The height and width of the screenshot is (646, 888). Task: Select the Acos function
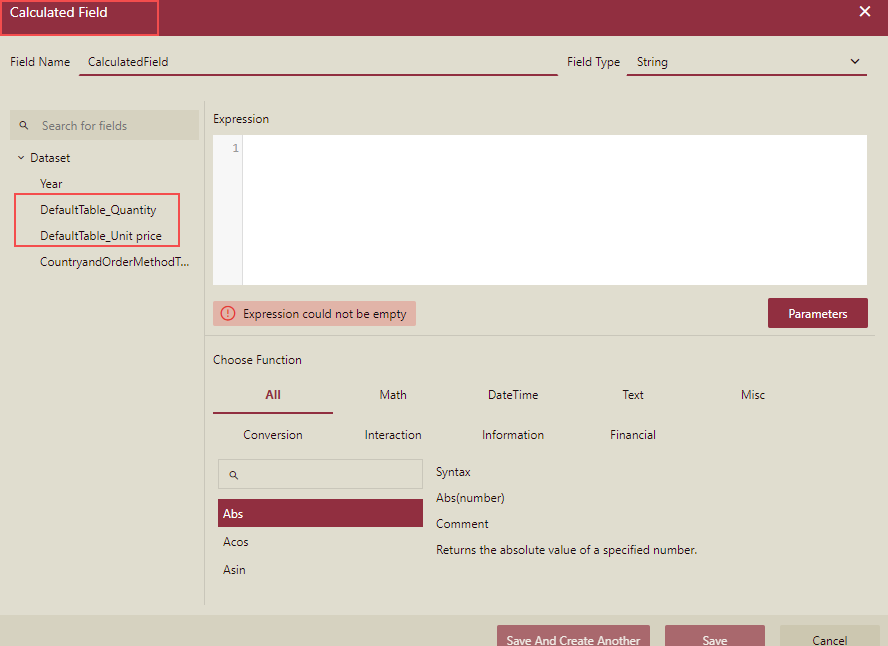coord(235,541)
